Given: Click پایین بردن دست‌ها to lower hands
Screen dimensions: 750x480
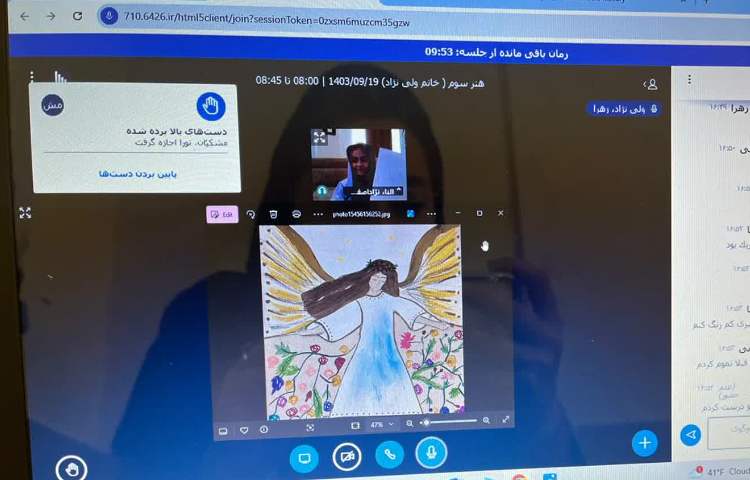Looking at the screenshot, I should pyautogui.click(x=138, y=174).
